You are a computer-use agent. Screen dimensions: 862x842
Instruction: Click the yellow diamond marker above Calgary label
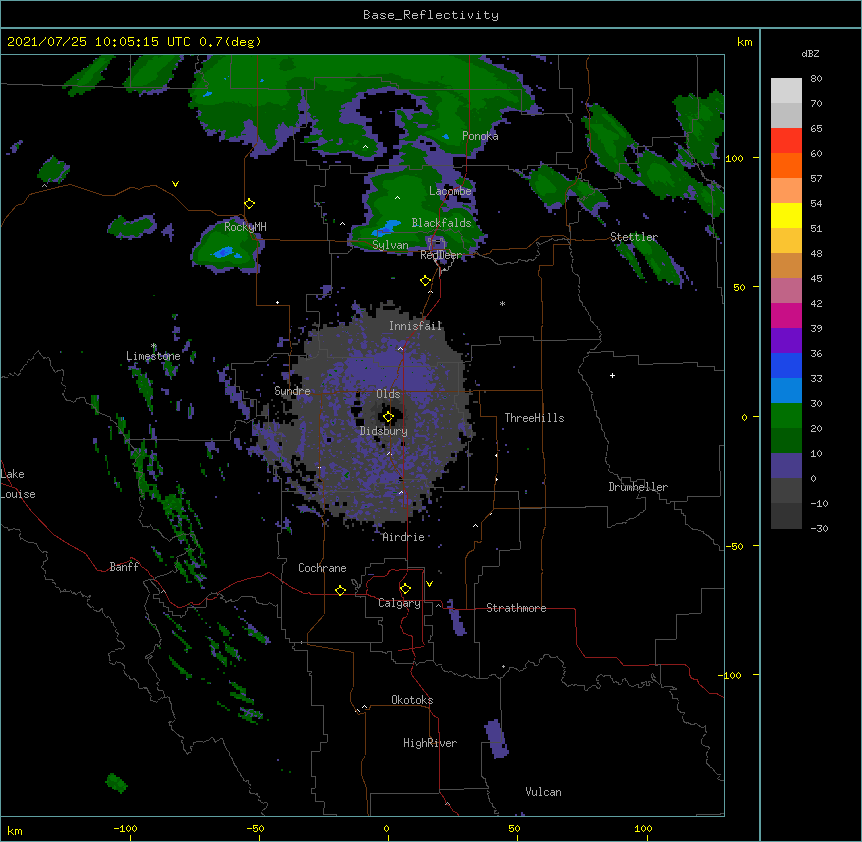405,589
